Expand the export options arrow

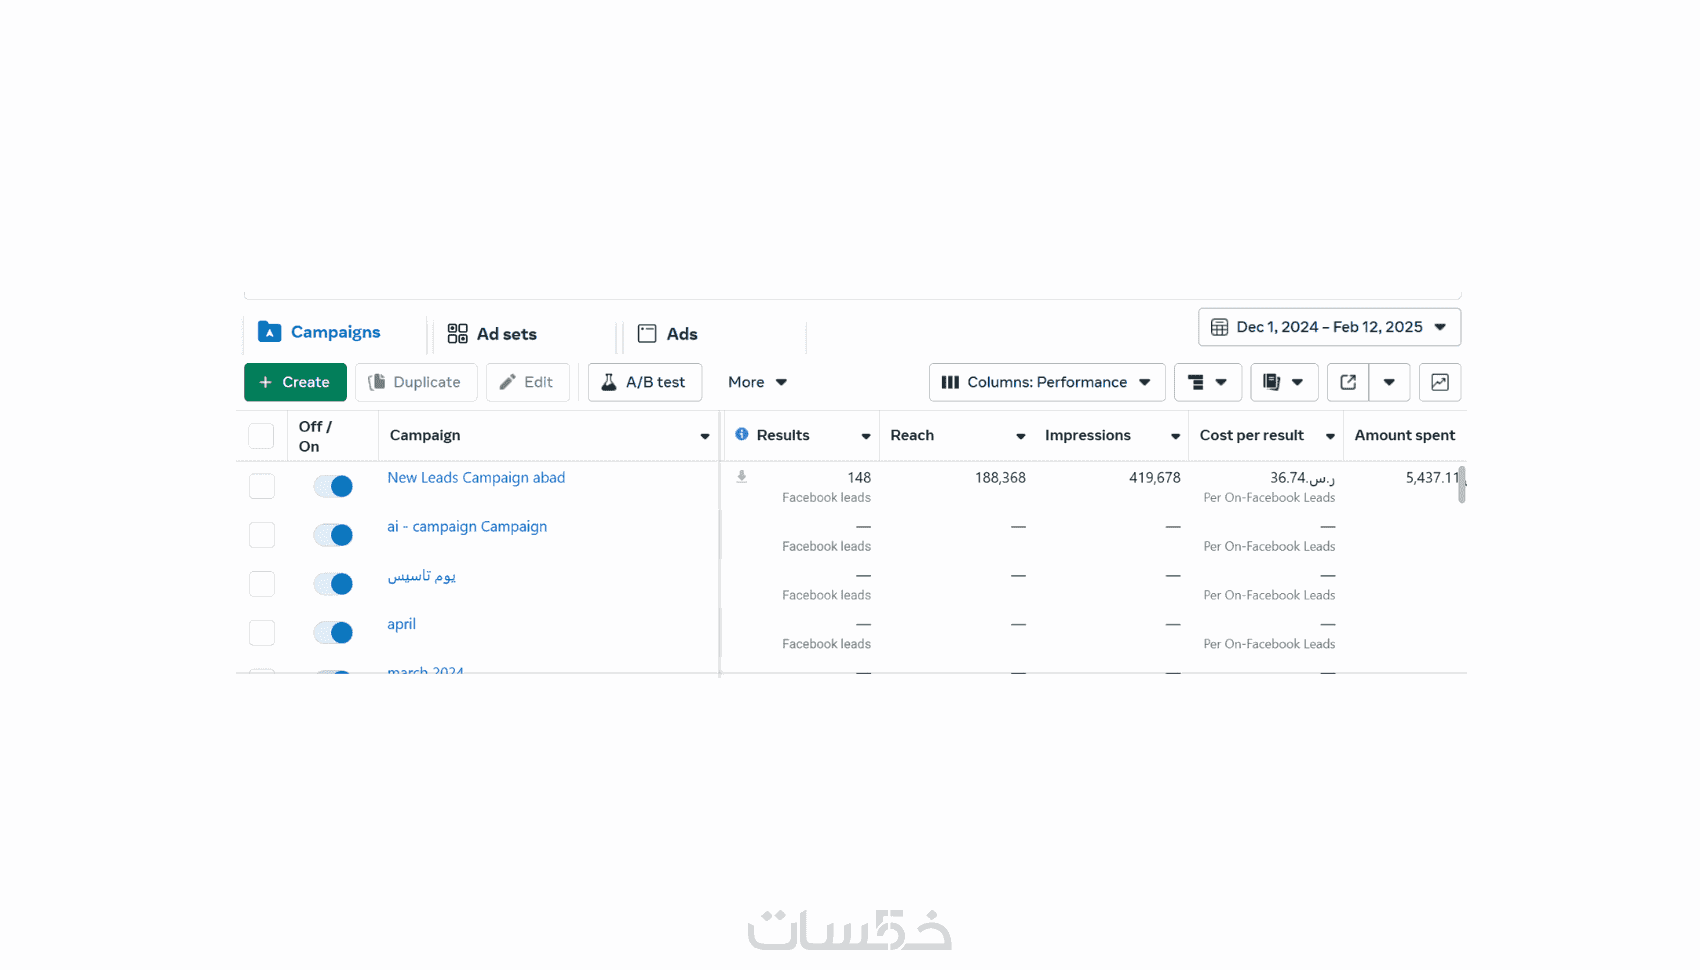pyautogui.click(x=1389, y=382)
